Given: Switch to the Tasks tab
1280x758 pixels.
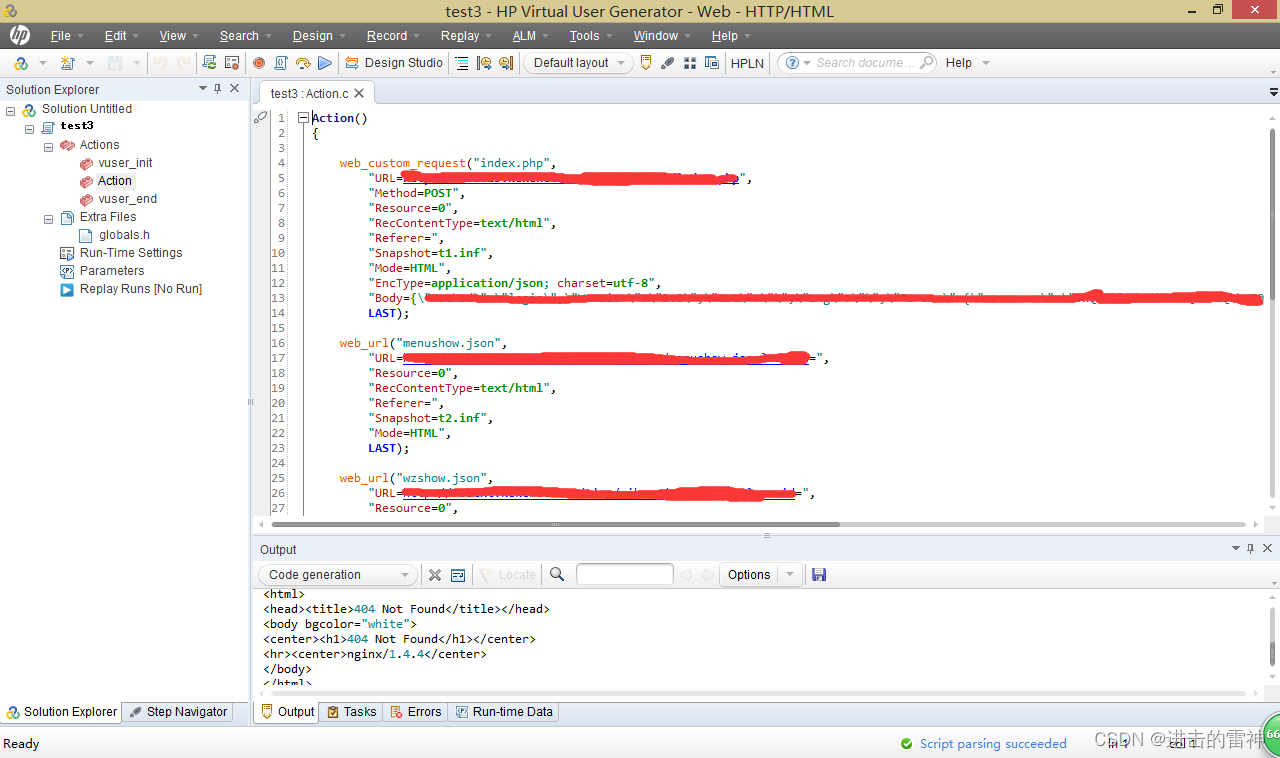Looking at the screenshot, I should (x=352, y=712).
